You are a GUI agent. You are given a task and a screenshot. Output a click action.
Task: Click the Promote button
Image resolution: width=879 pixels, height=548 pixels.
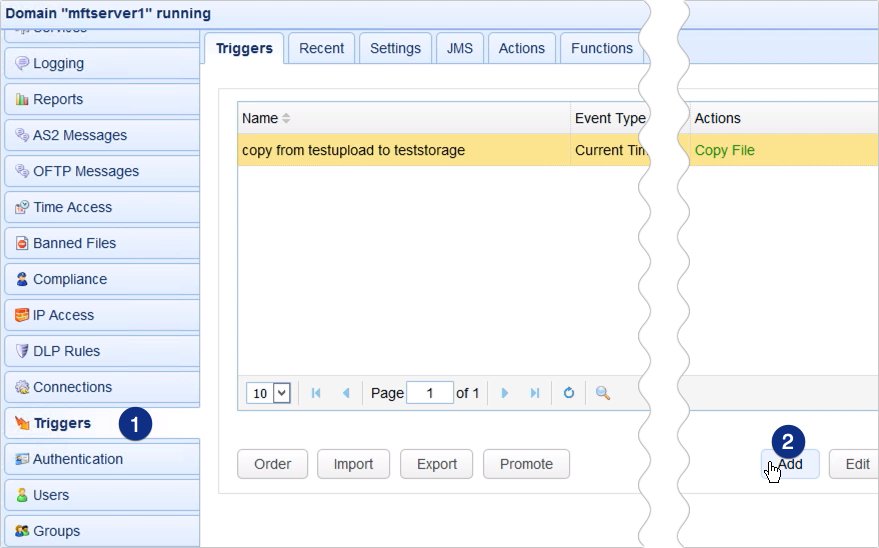526,464
